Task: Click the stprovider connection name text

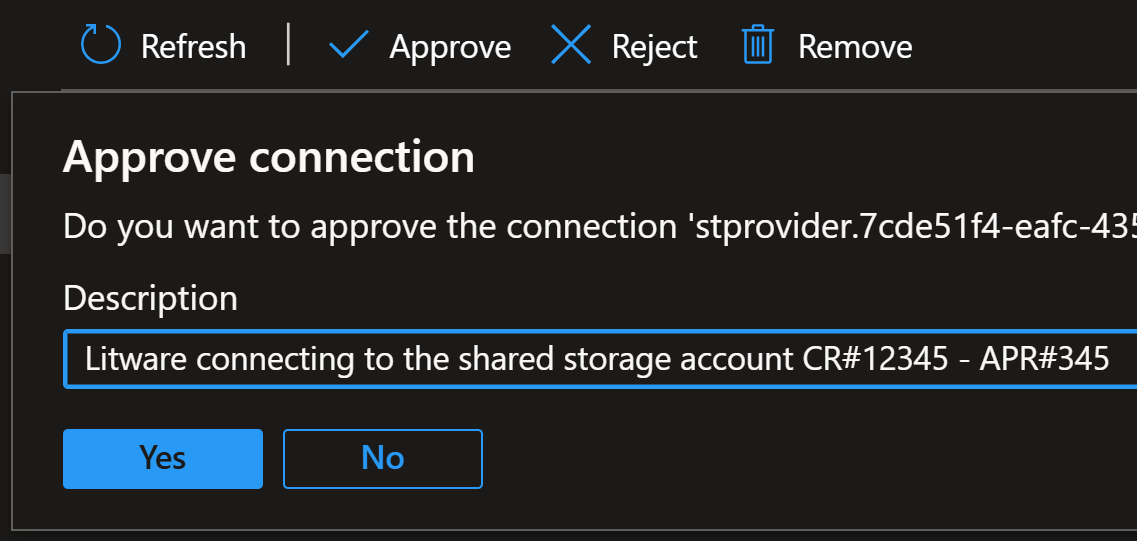Action: (x=911, y=227)
